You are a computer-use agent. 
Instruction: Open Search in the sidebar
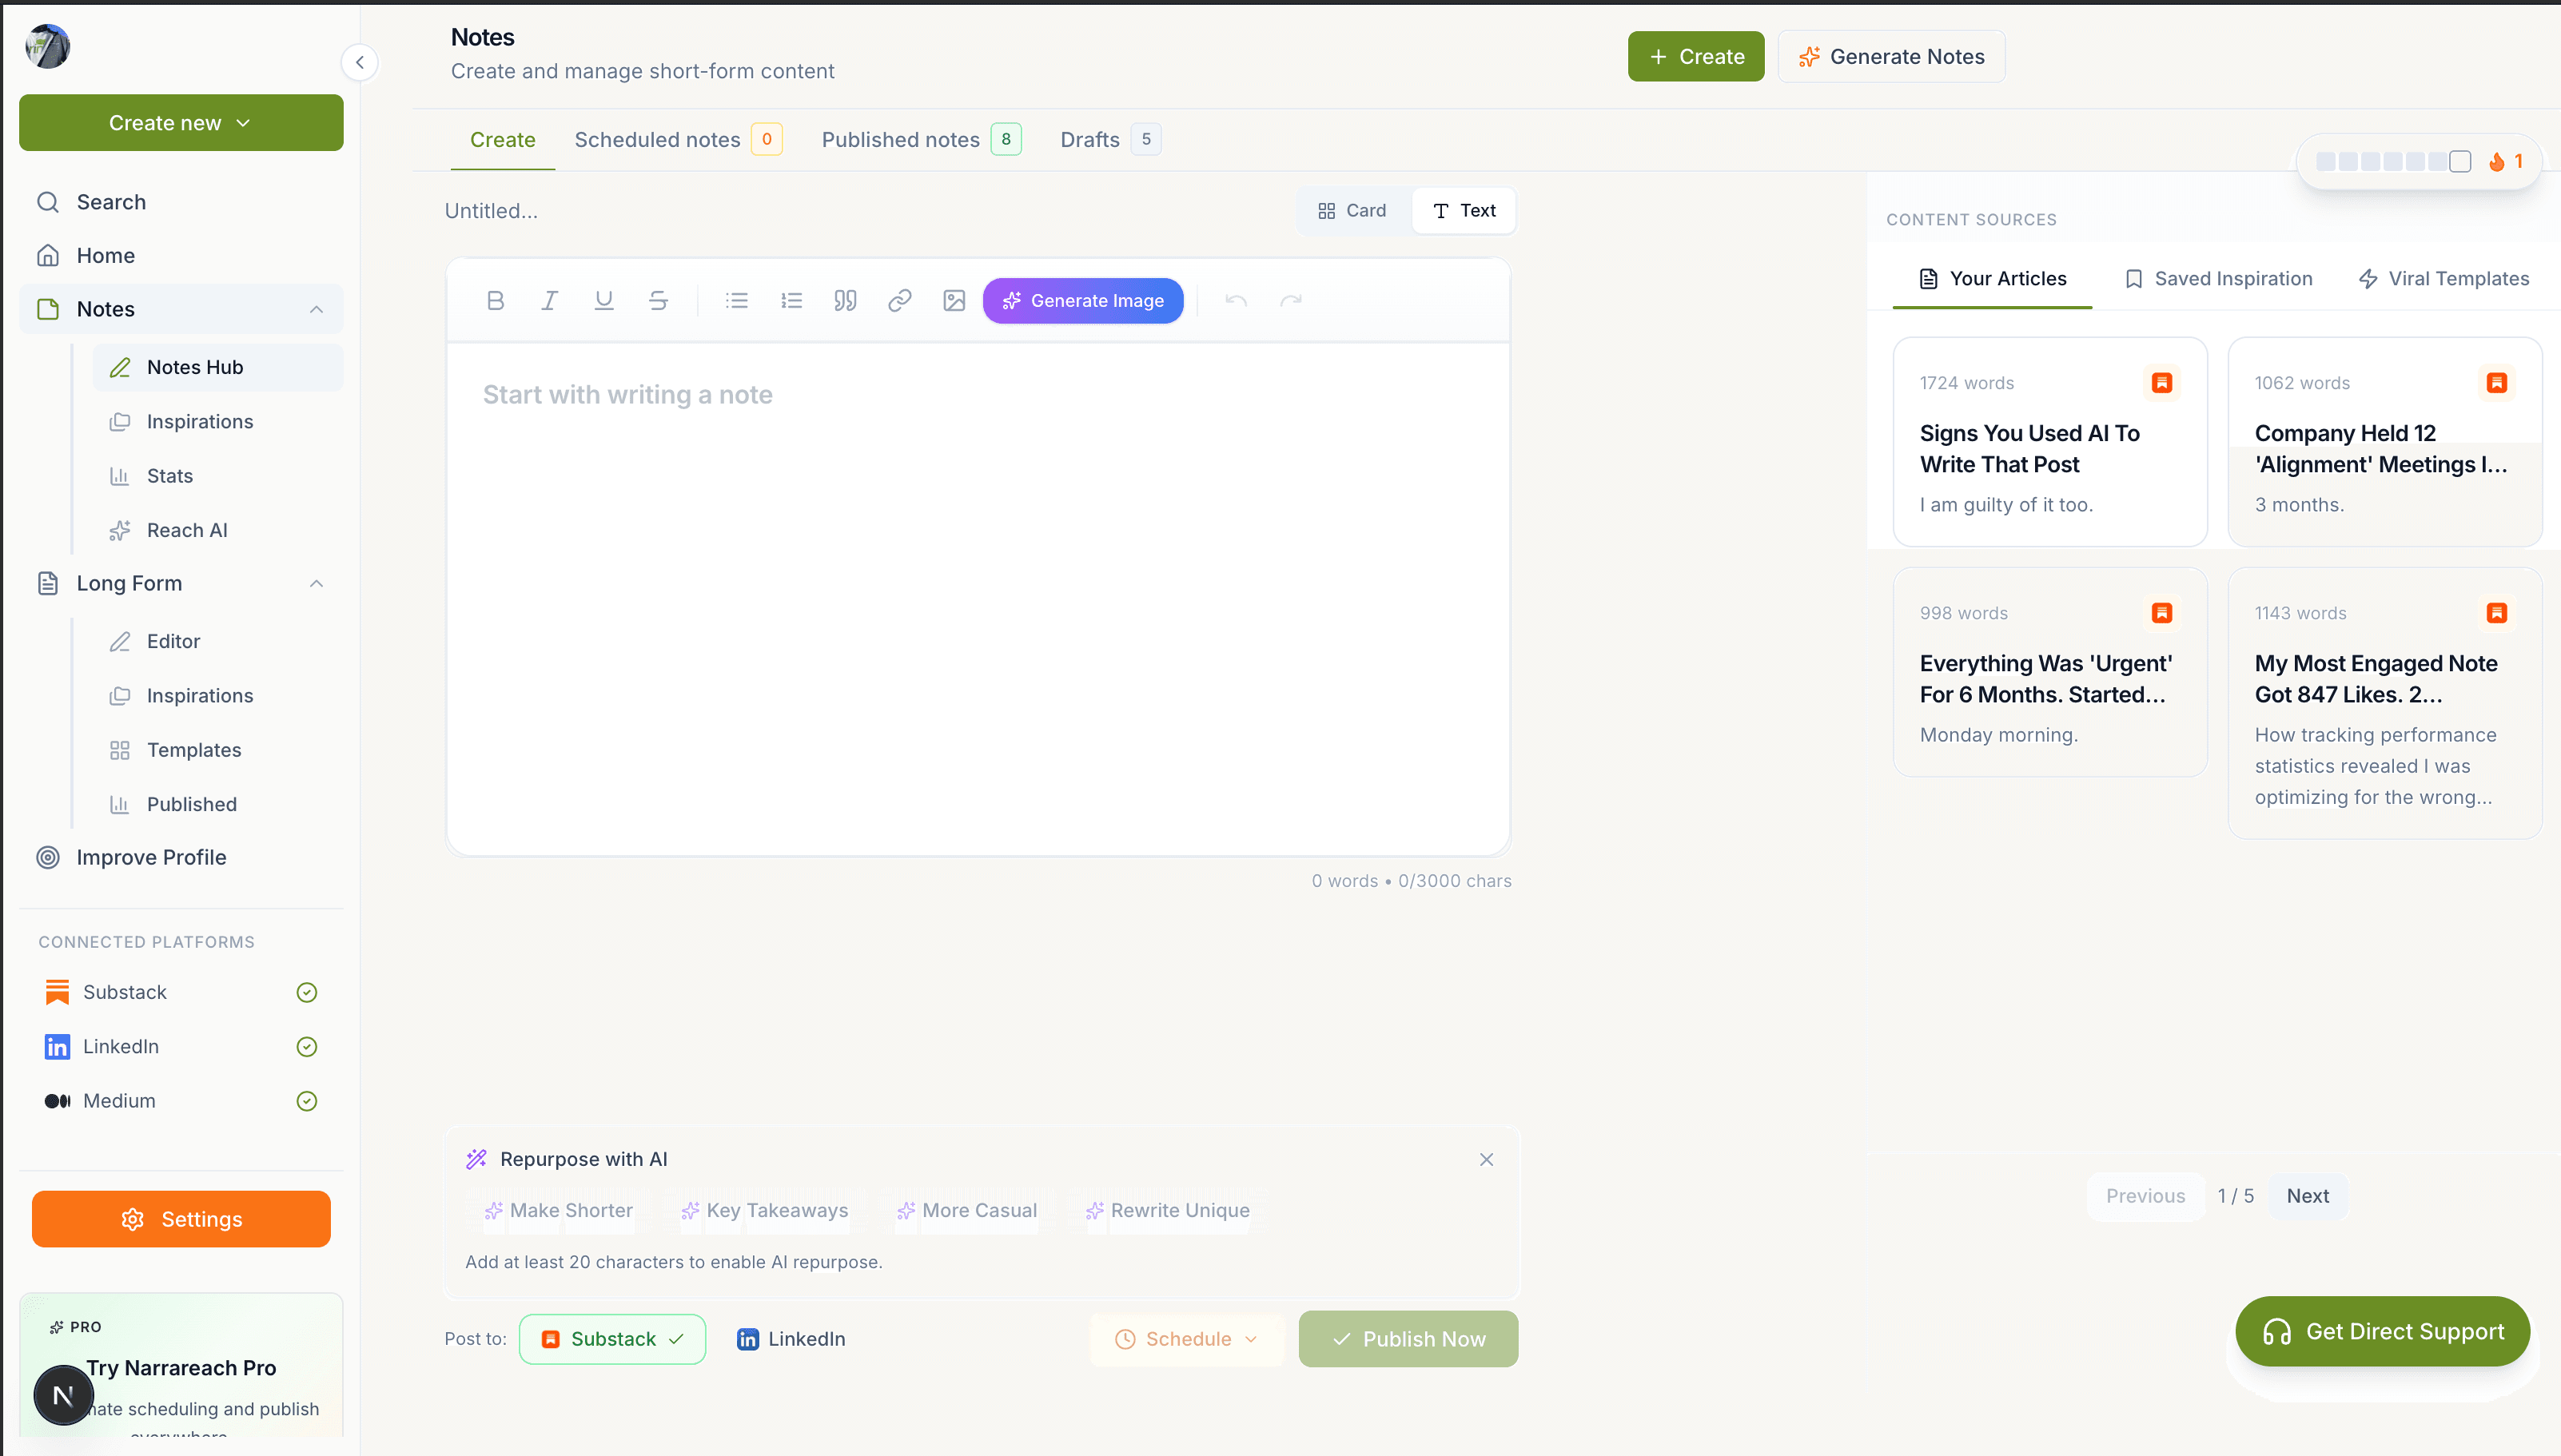(x=181, y=202)
